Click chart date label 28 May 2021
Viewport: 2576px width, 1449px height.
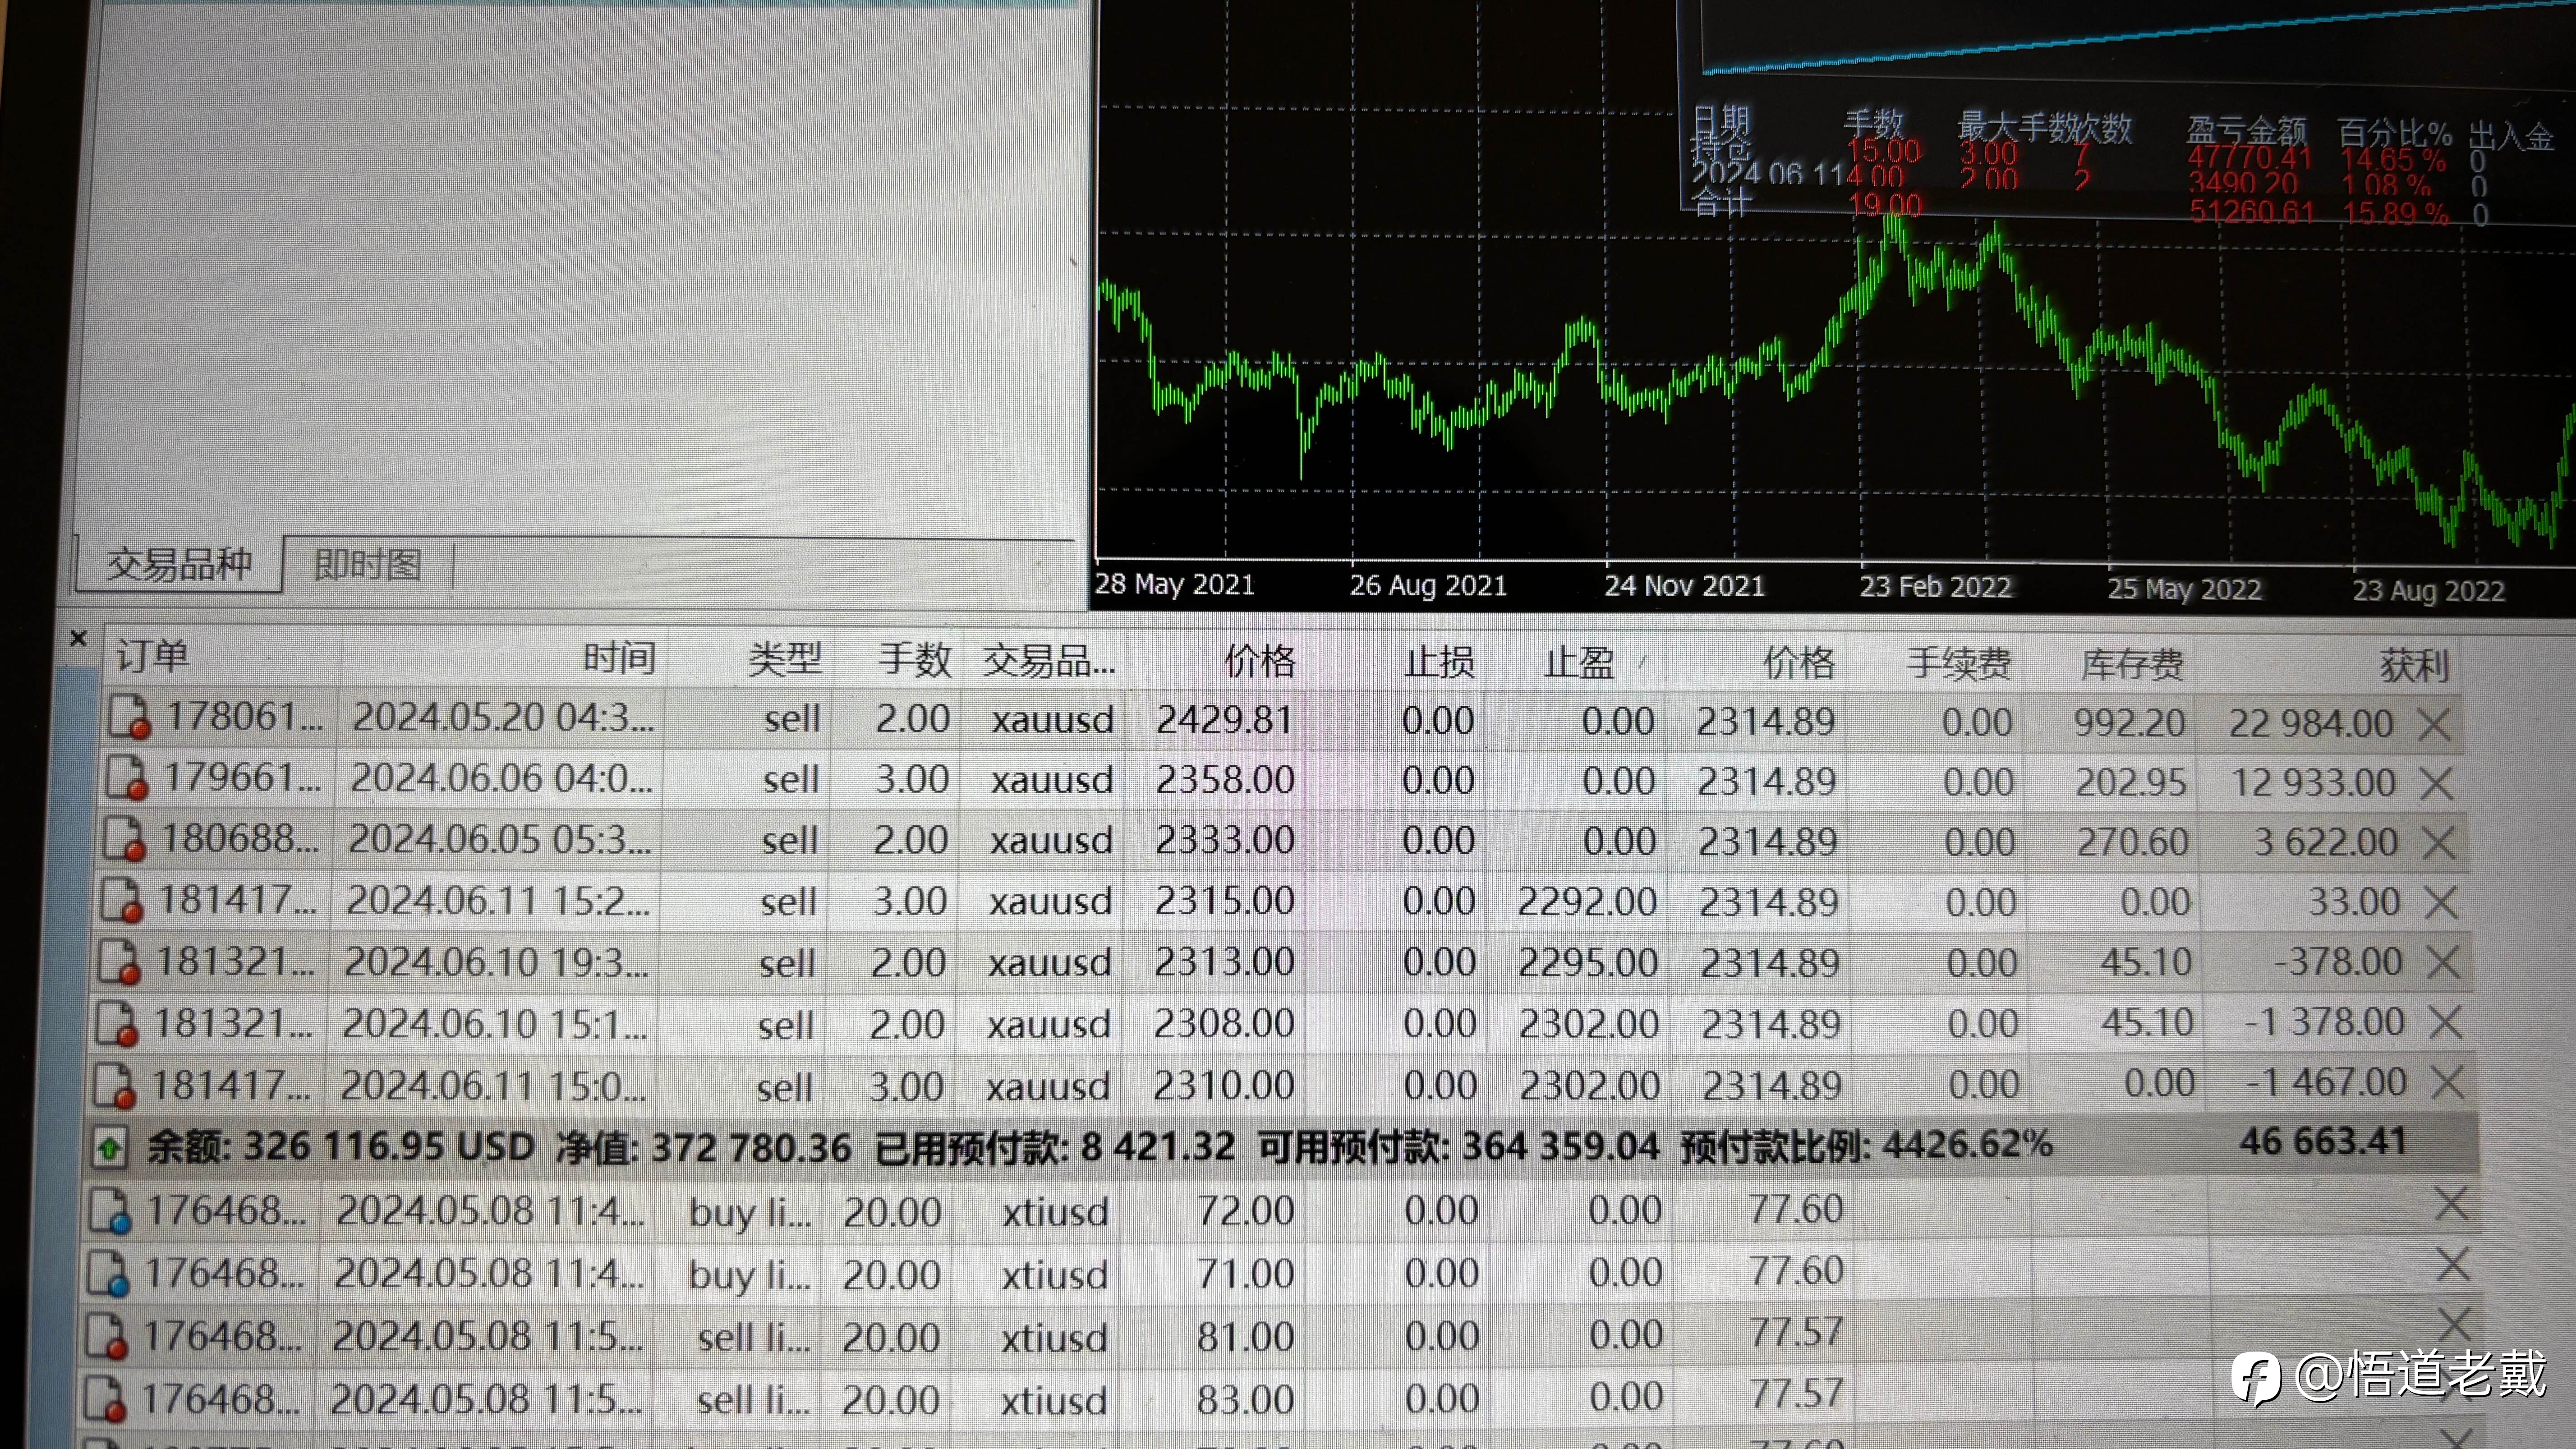point(1174,584)
